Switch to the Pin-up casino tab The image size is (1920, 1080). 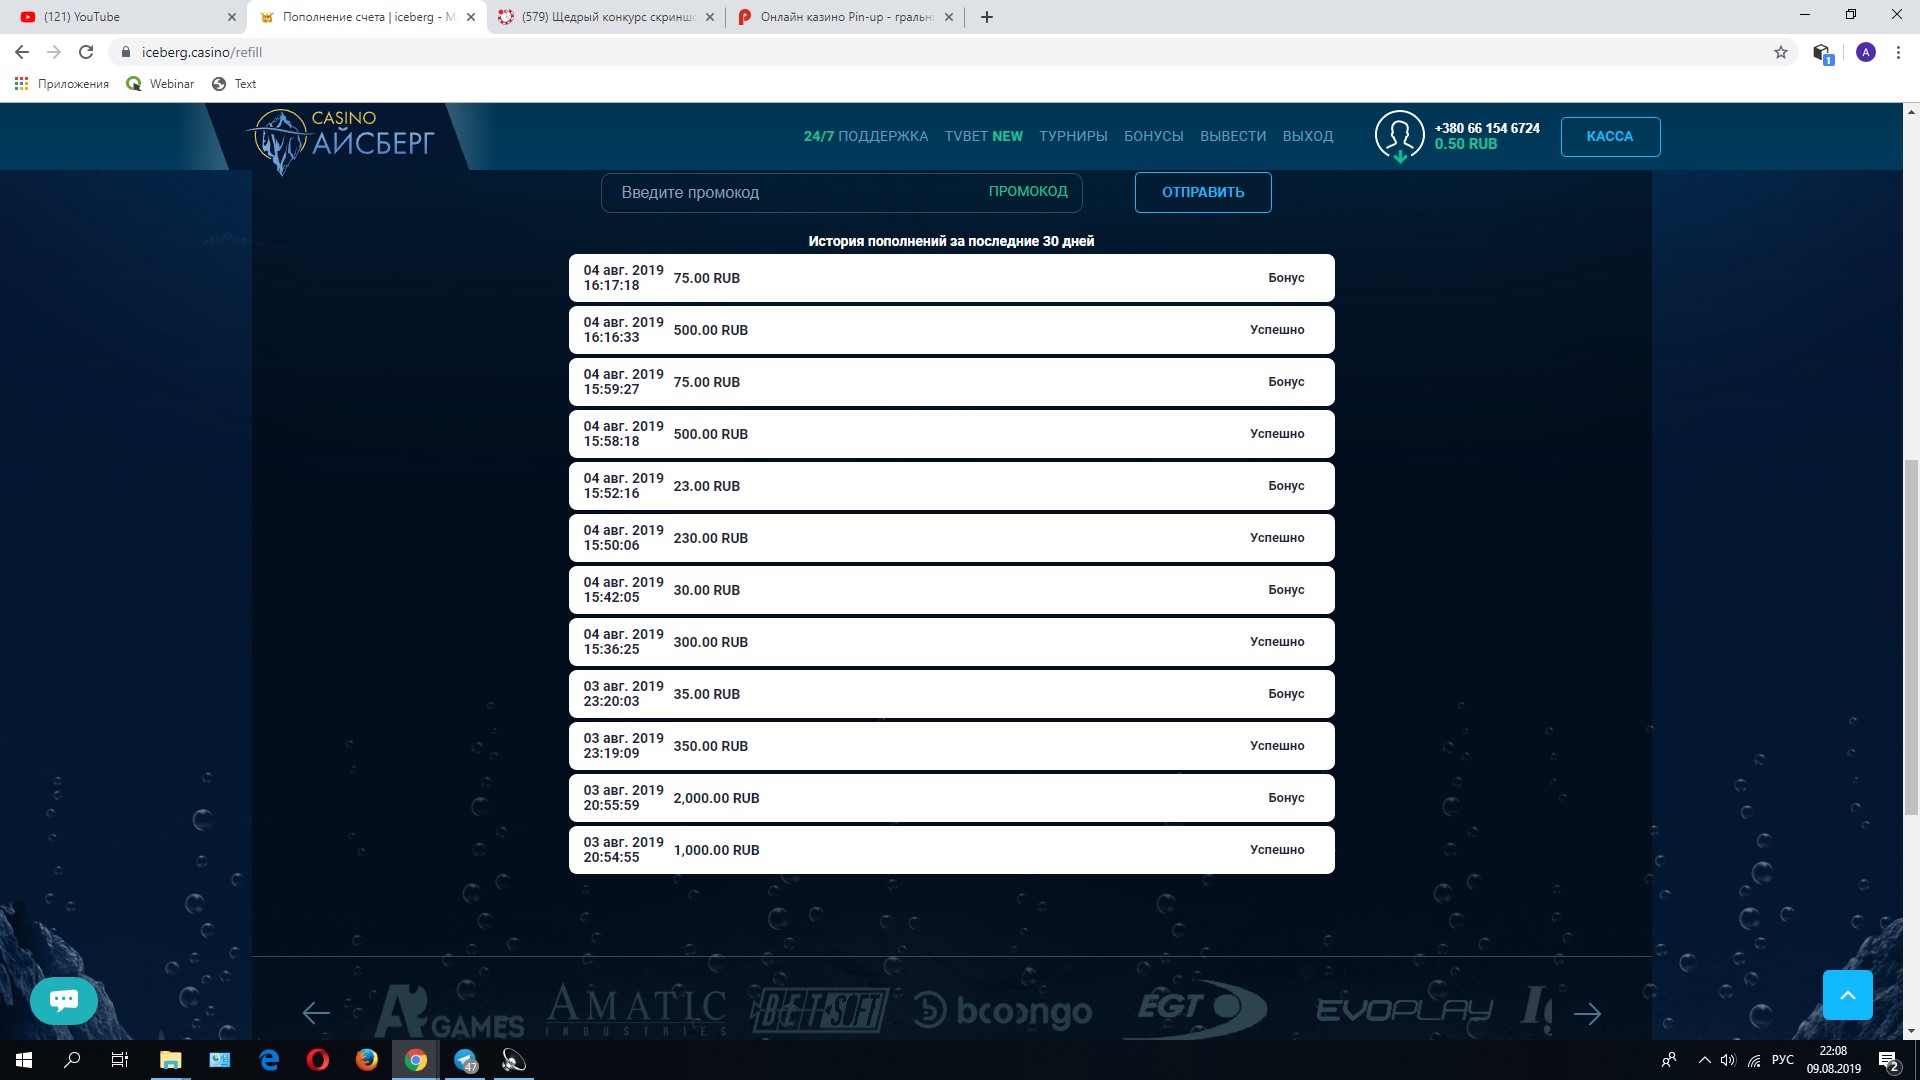pos(845,17)
